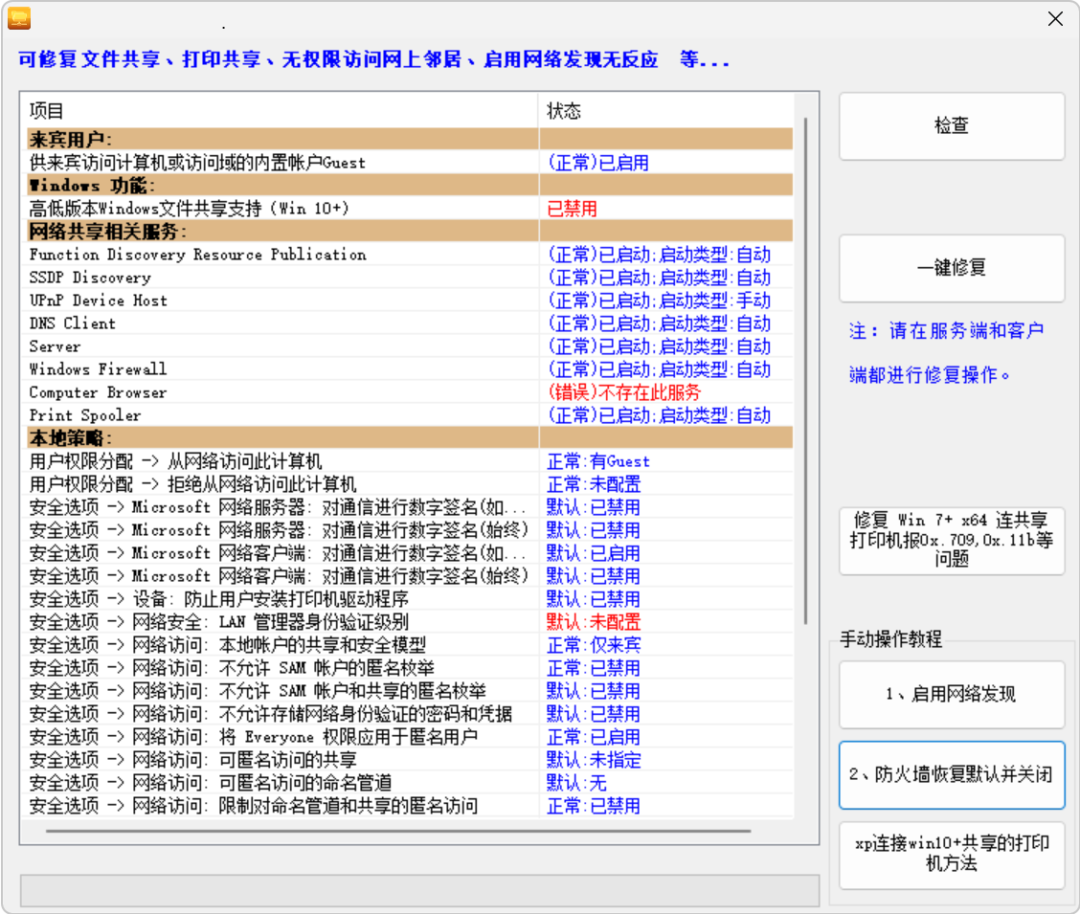Select the 不允许 SAM 帐户的匿名枚举 row

(411, 667)
